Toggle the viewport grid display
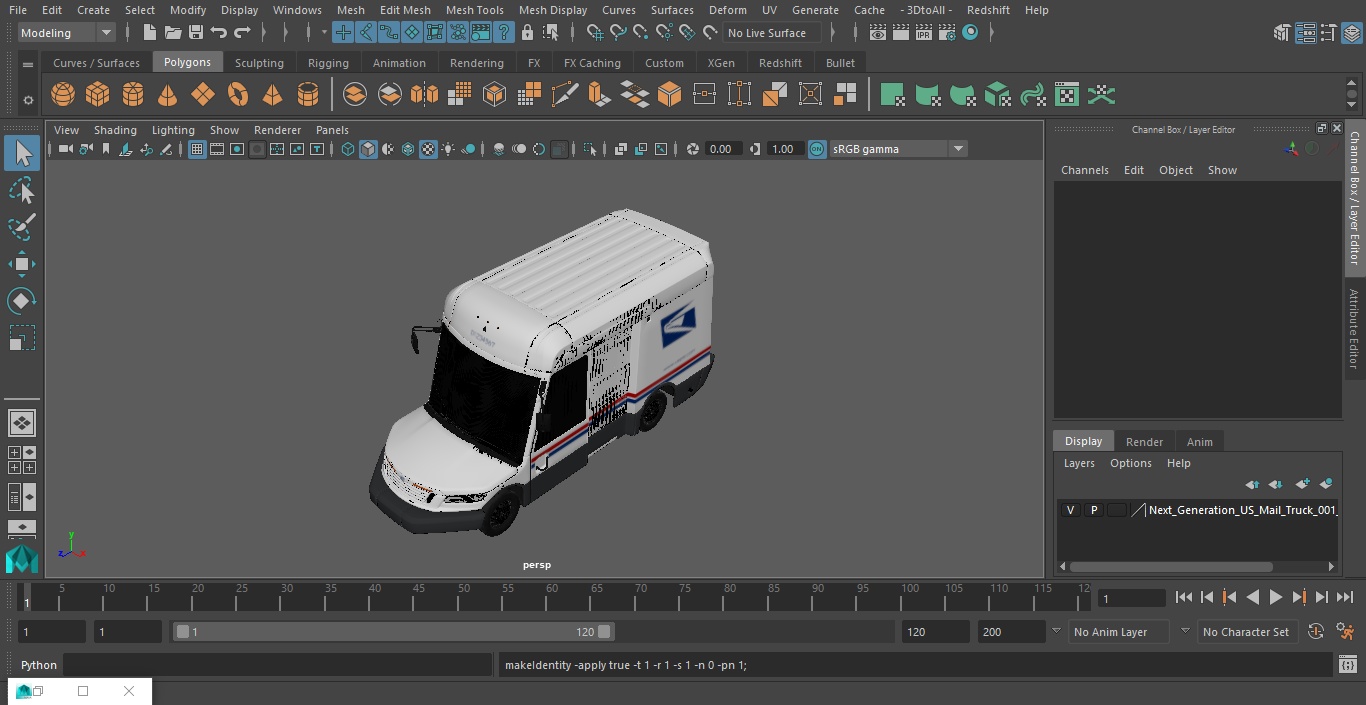The width and height of the screenshot is (1366, 705). click(x=197, y=149)
